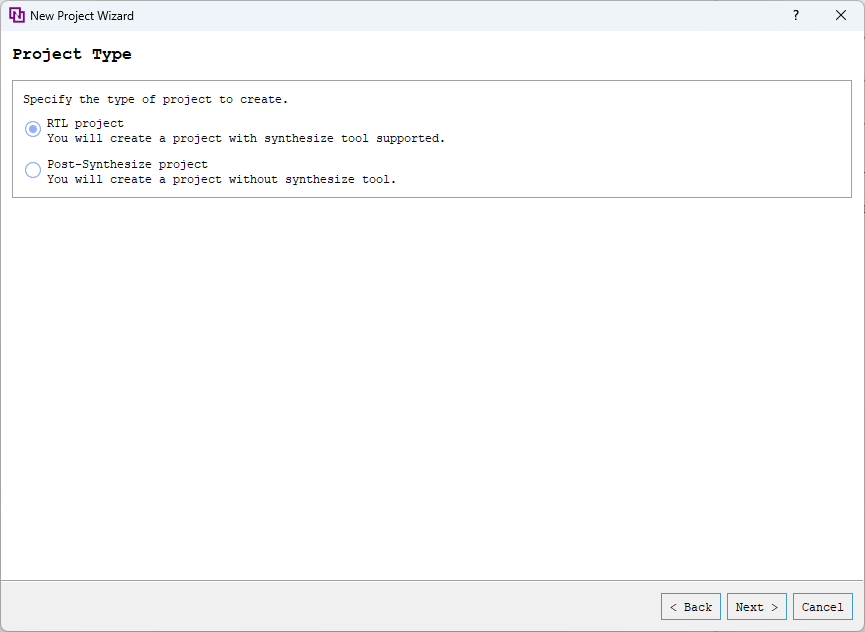This screenshot has width=865, height=632.
Task: Click the Post-Synthesize description line
Action: (224, 179)
